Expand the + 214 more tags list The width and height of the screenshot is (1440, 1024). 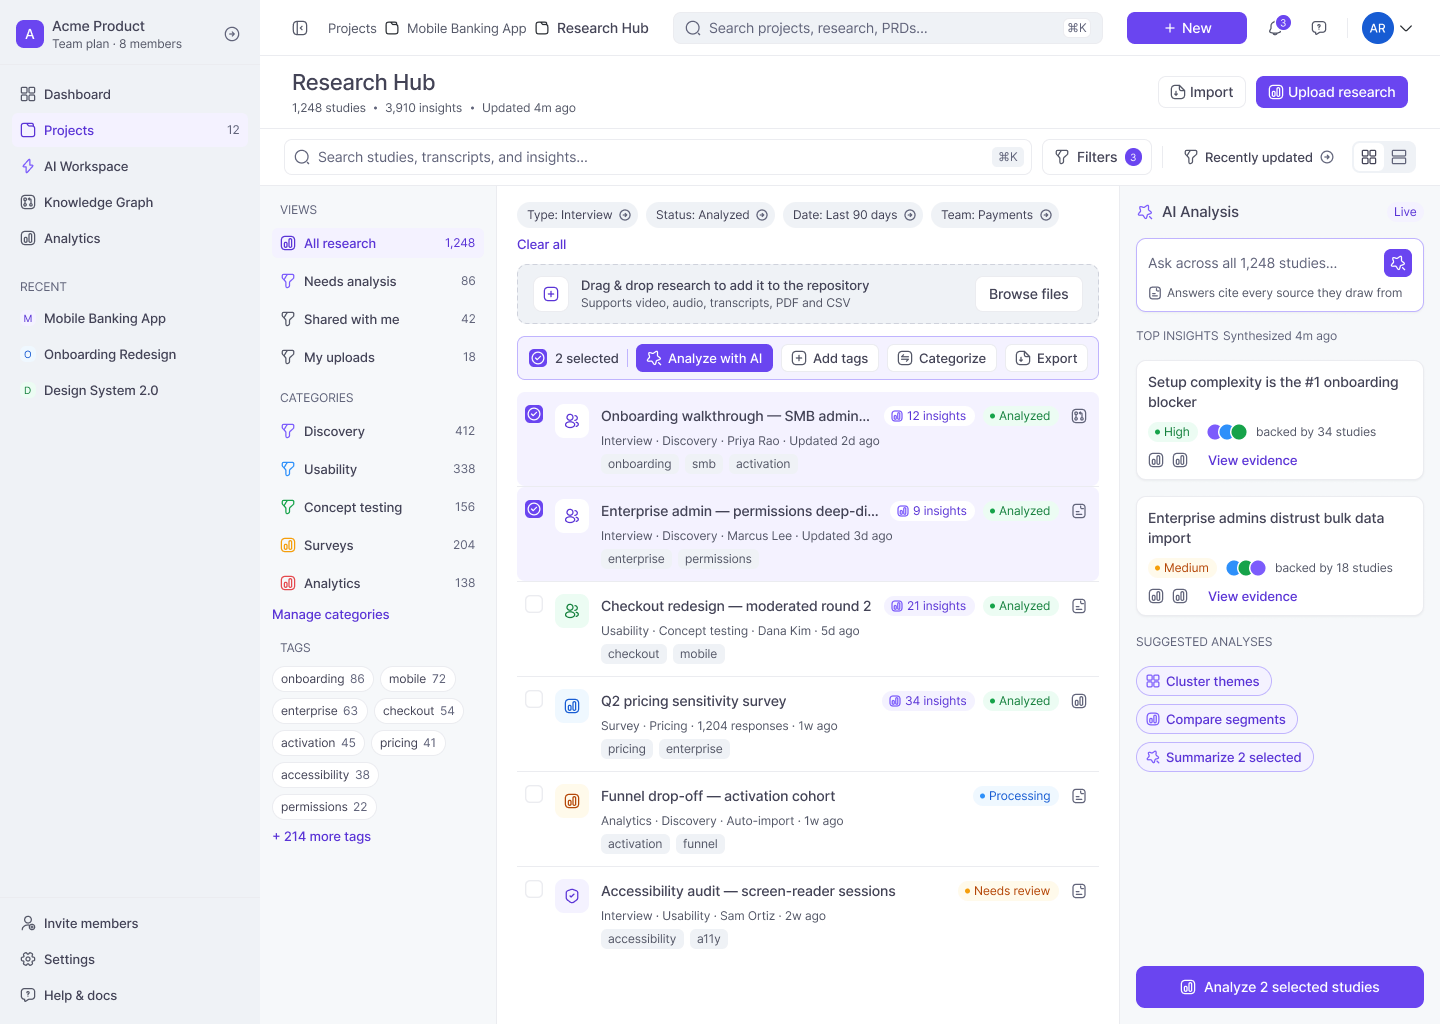(322, 836)
